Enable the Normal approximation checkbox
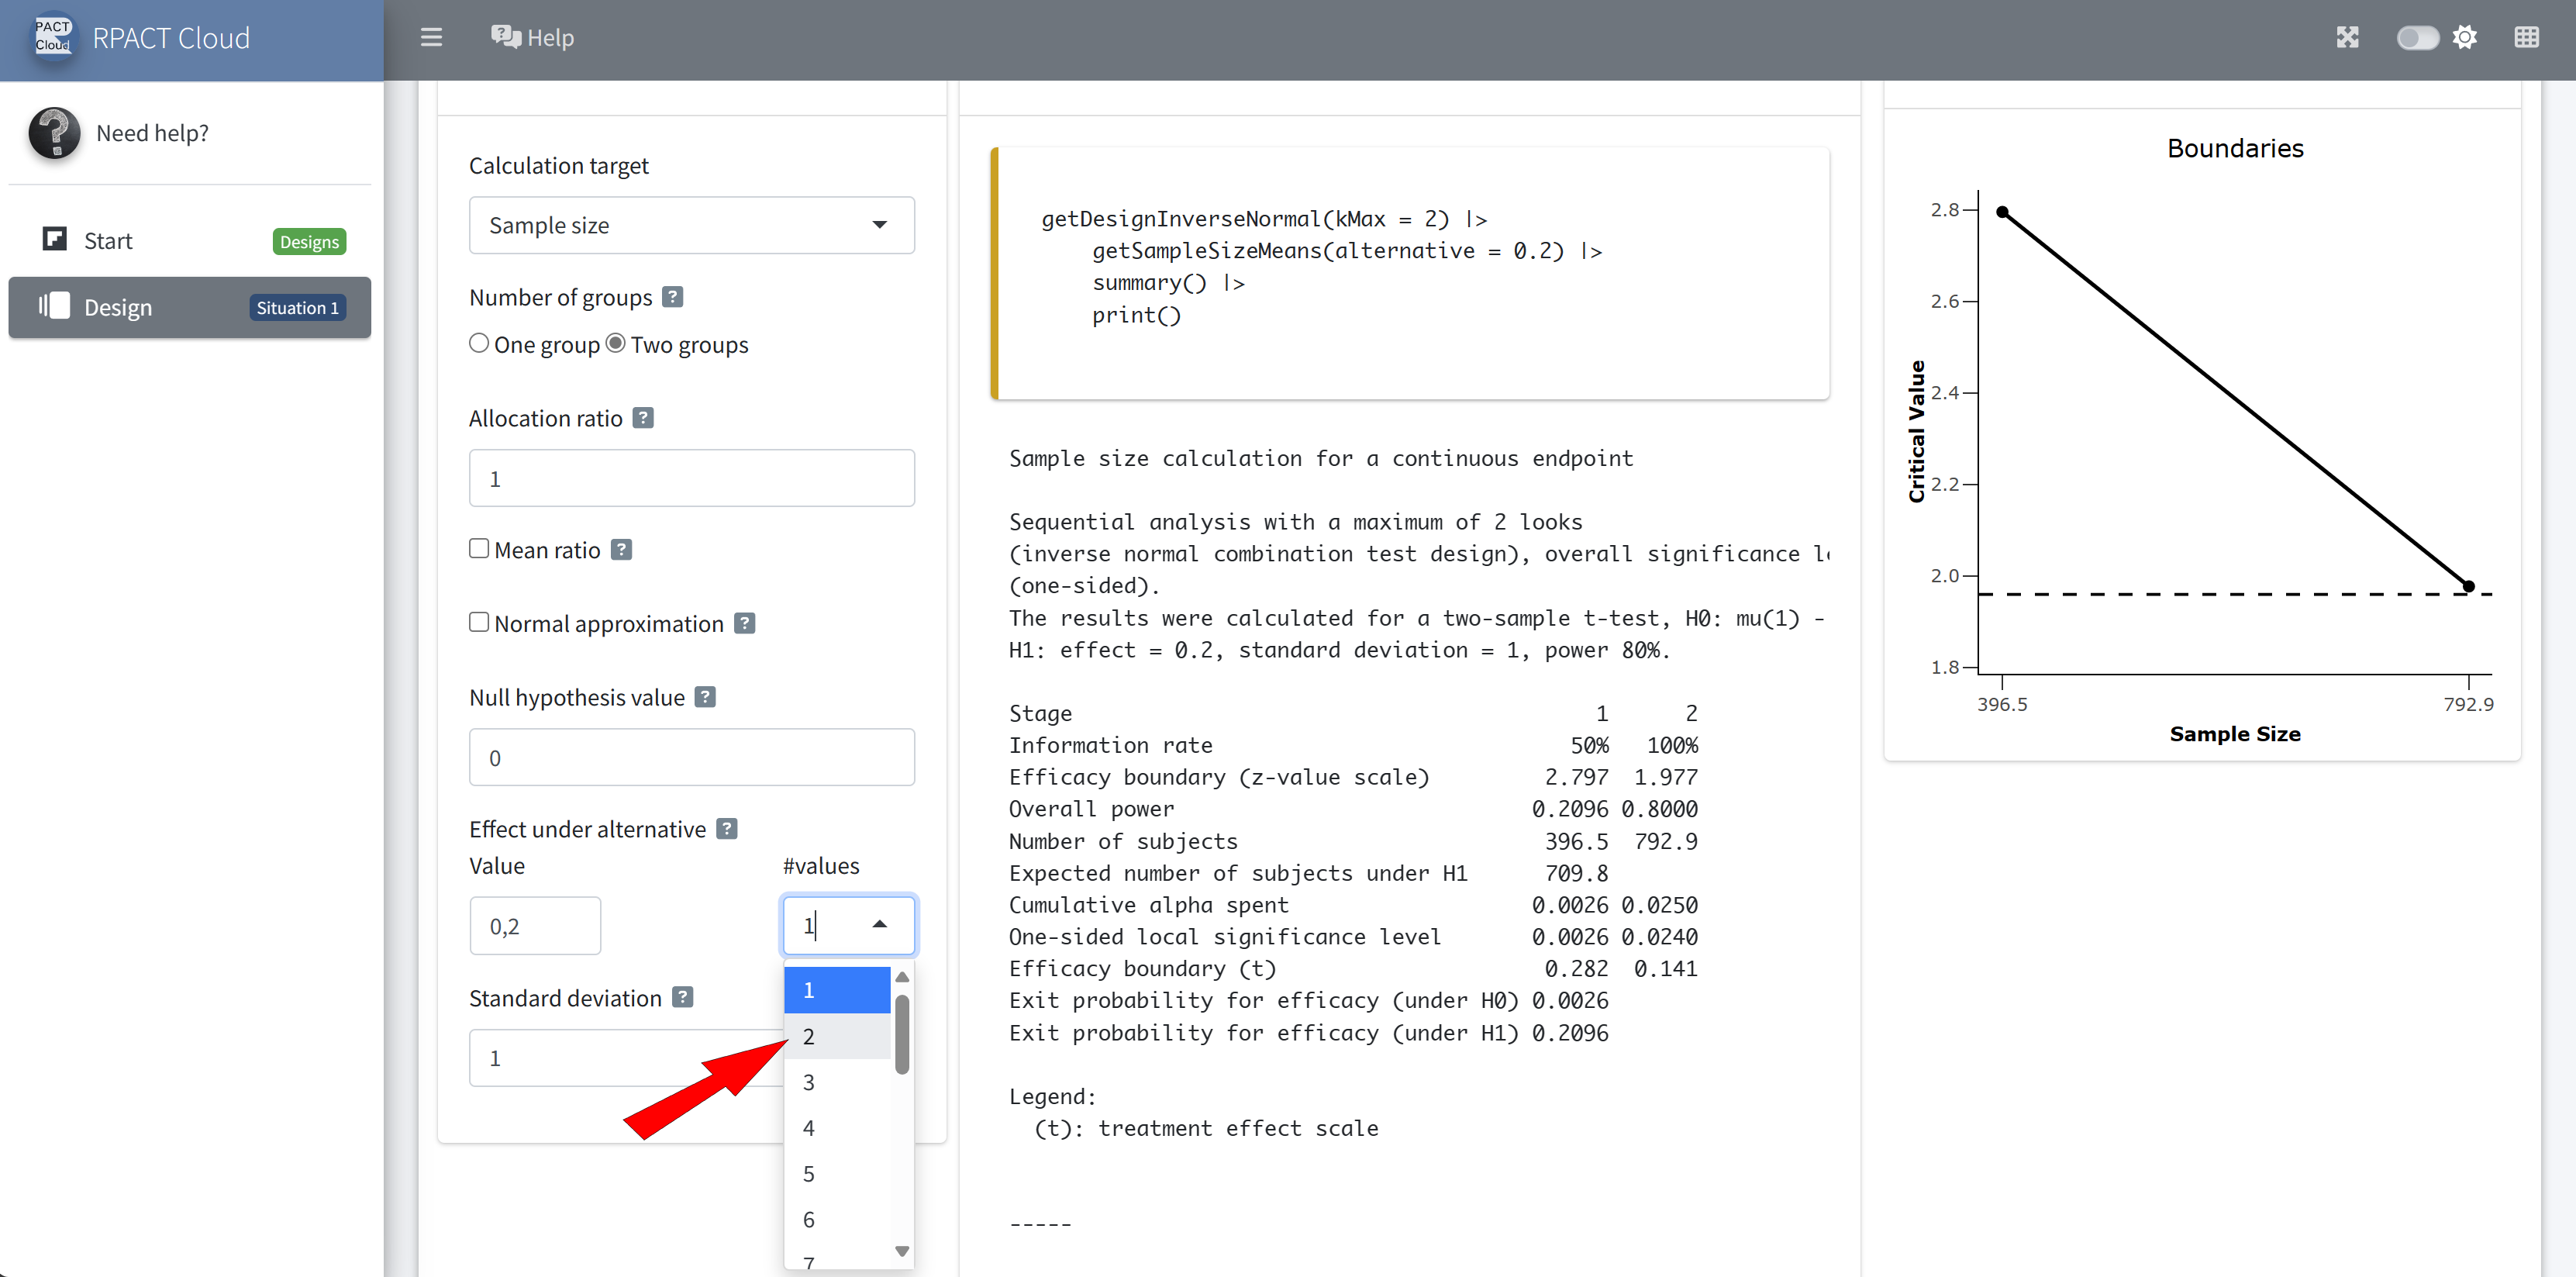2576x1277 pixels. (479, 623)
